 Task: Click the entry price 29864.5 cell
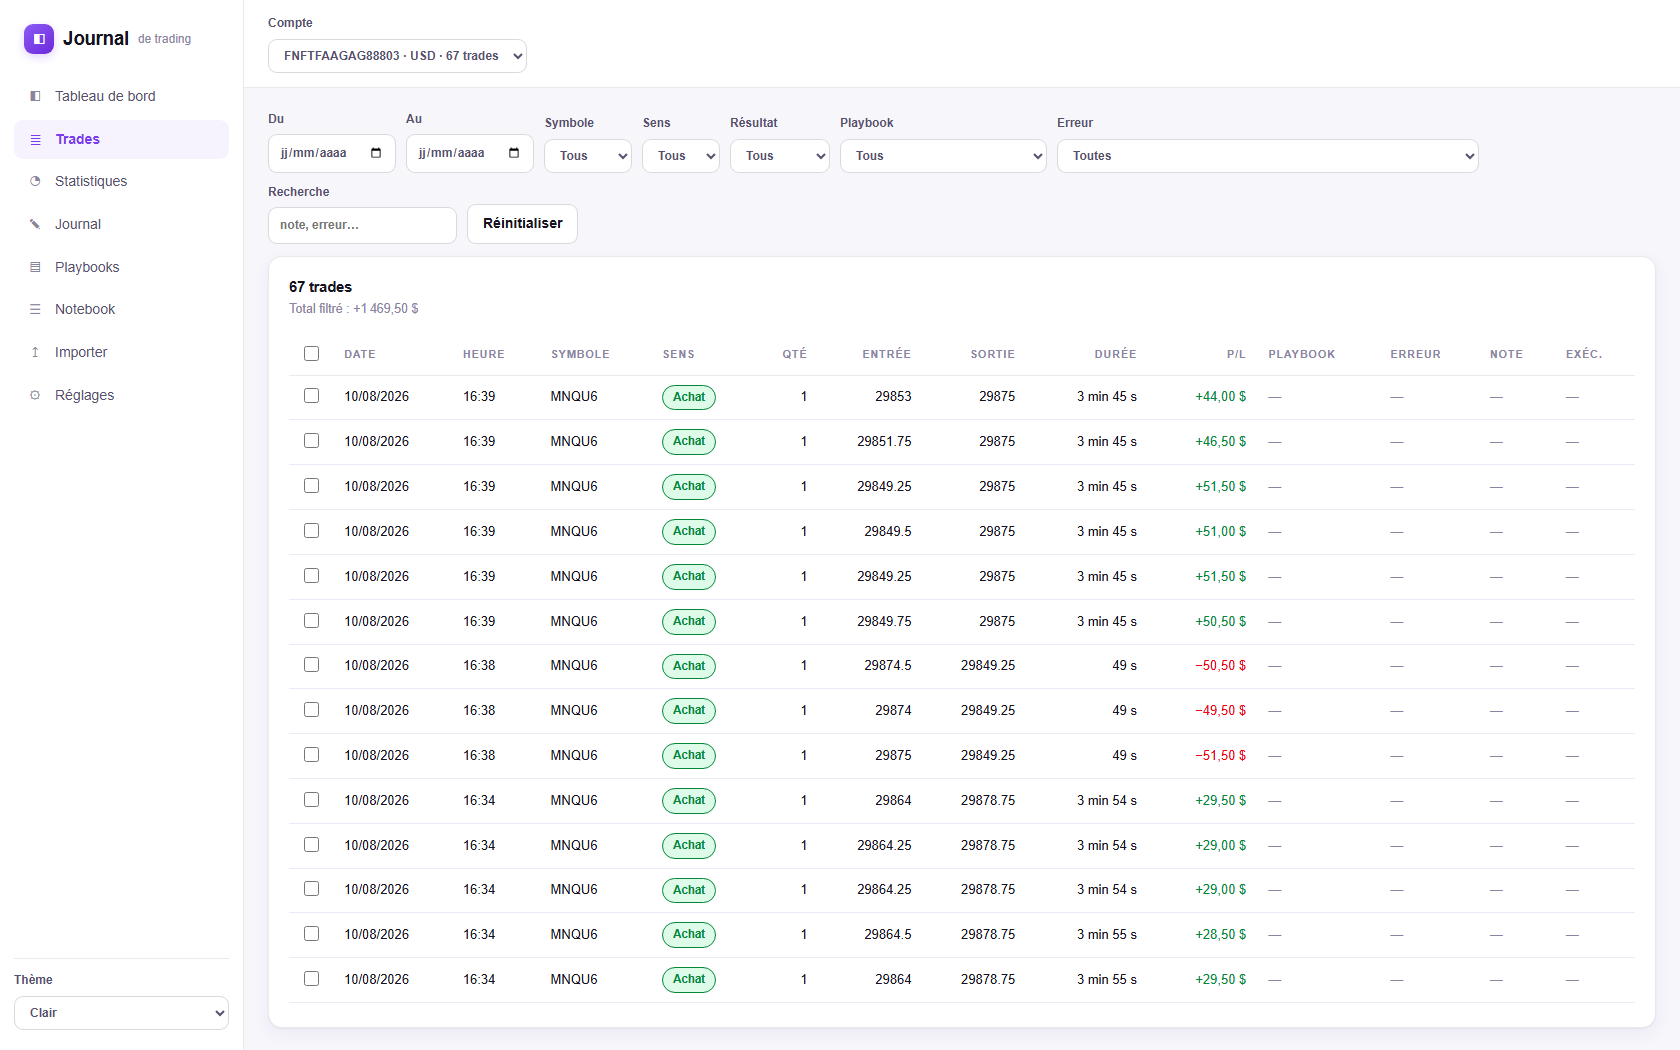coord(888,934)
